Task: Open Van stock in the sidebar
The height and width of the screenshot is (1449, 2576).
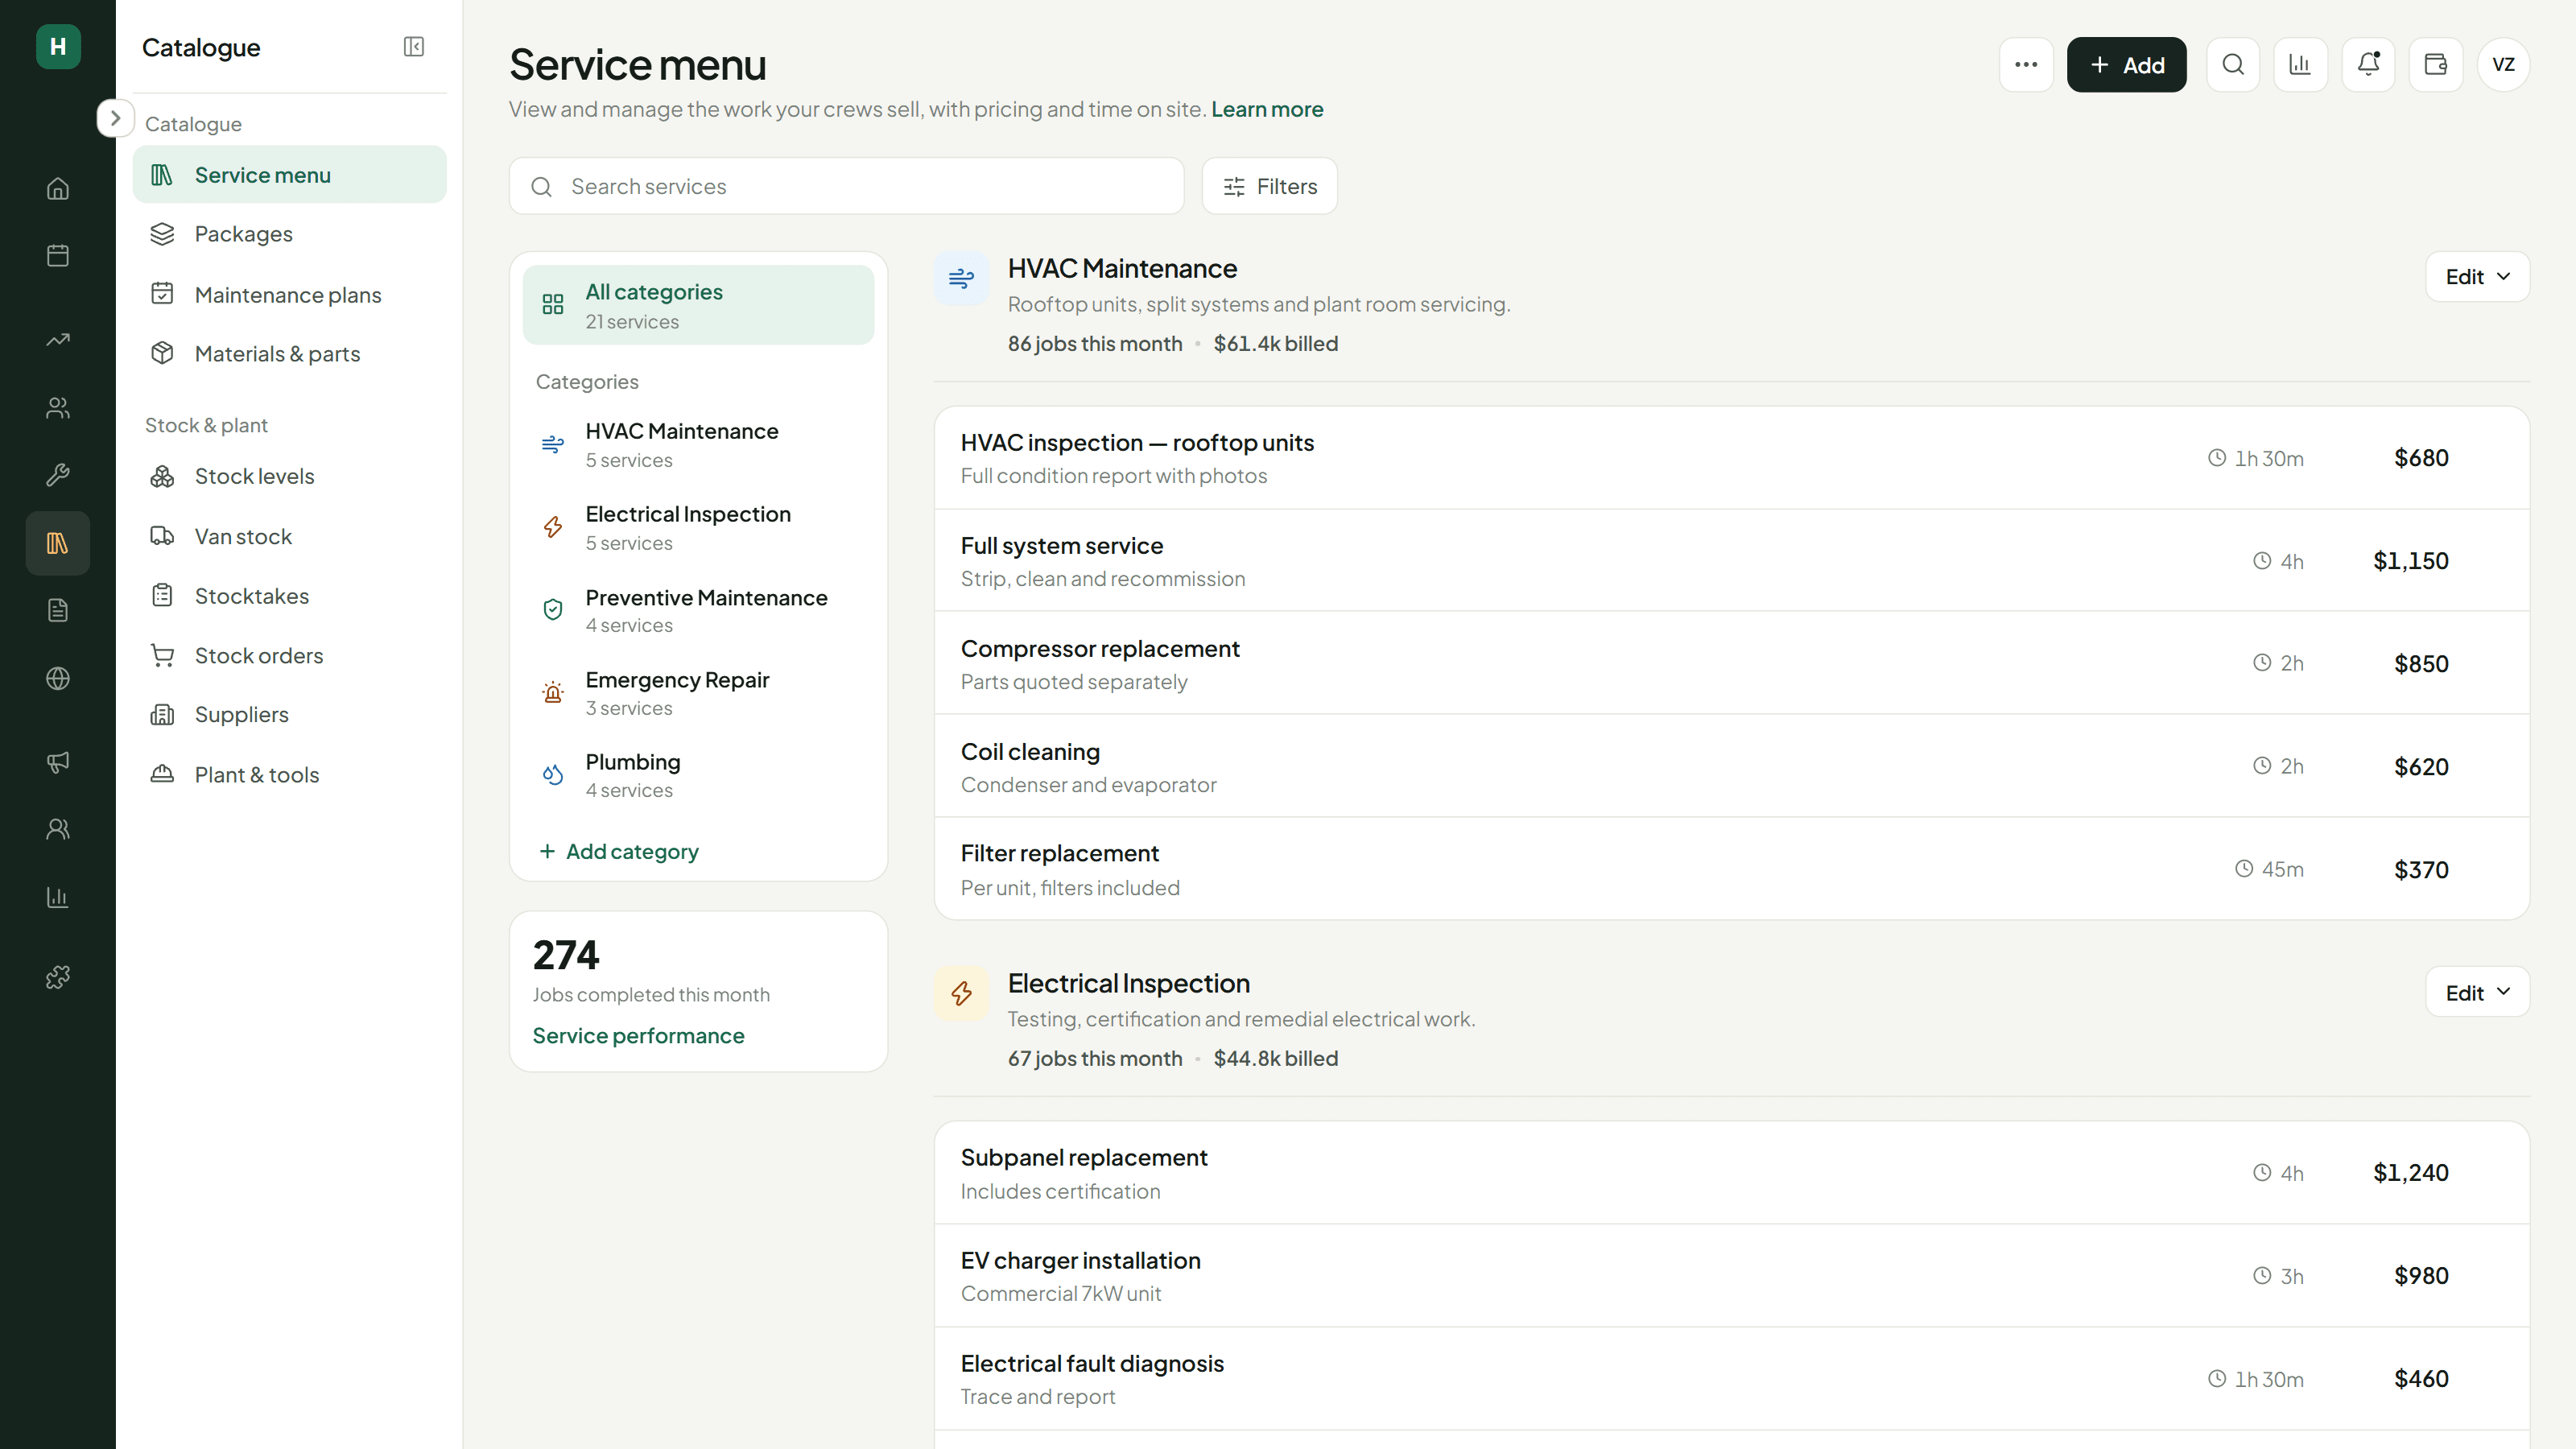Action: [x=290, y=536]
